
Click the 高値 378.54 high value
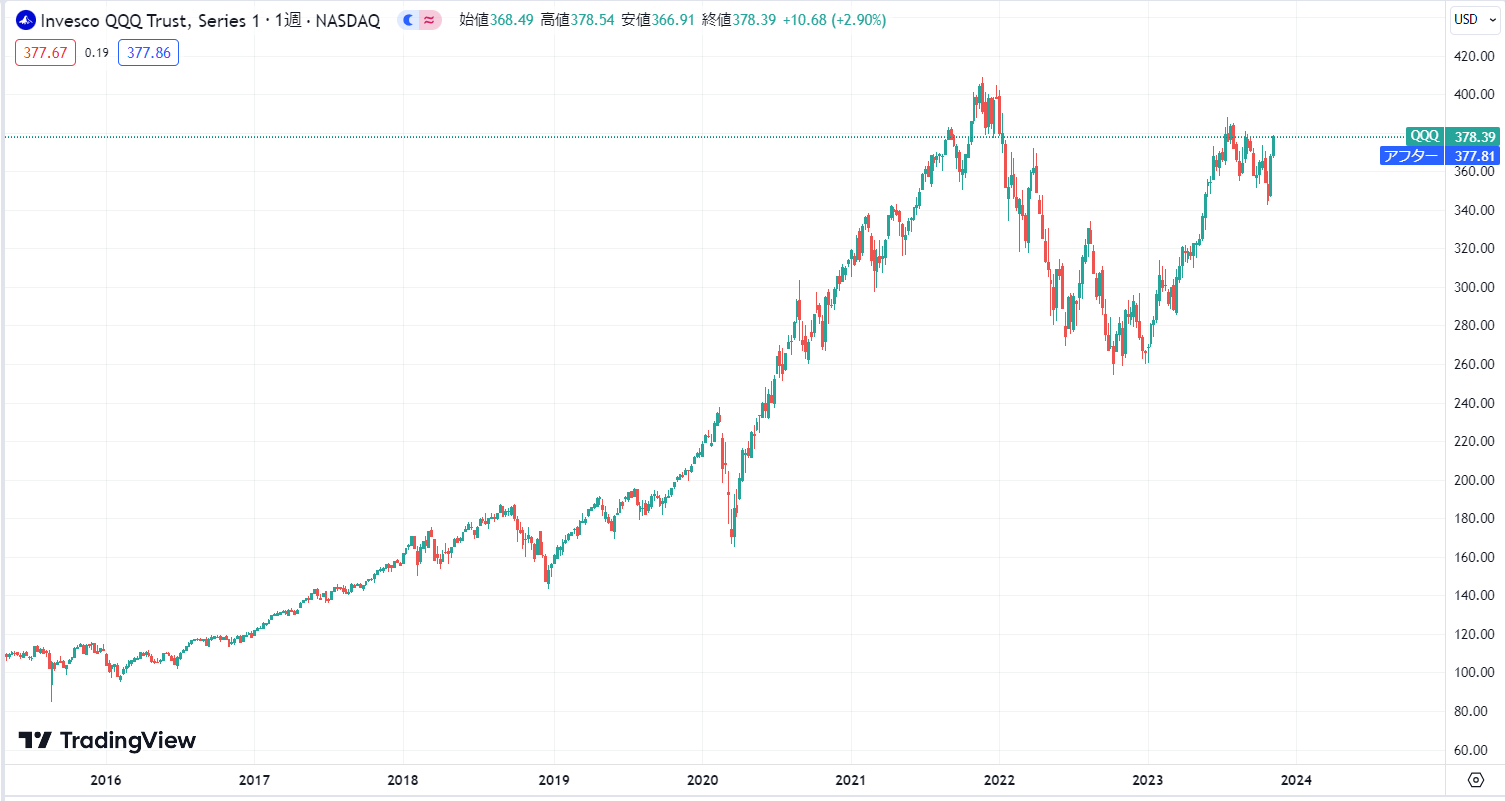(x=578, y=20)
